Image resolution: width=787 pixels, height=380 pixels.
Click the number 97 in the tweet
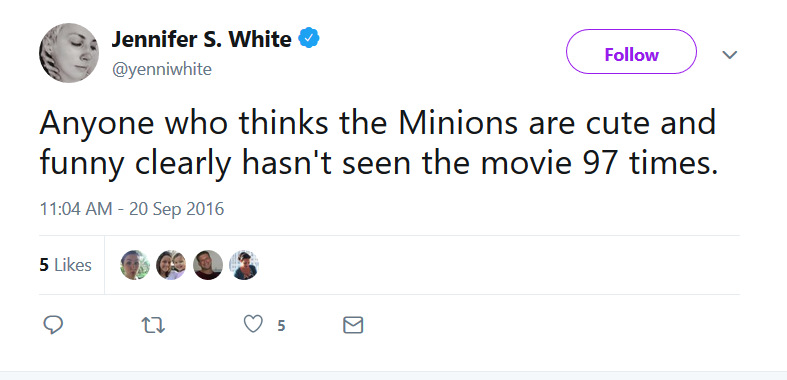600,163
